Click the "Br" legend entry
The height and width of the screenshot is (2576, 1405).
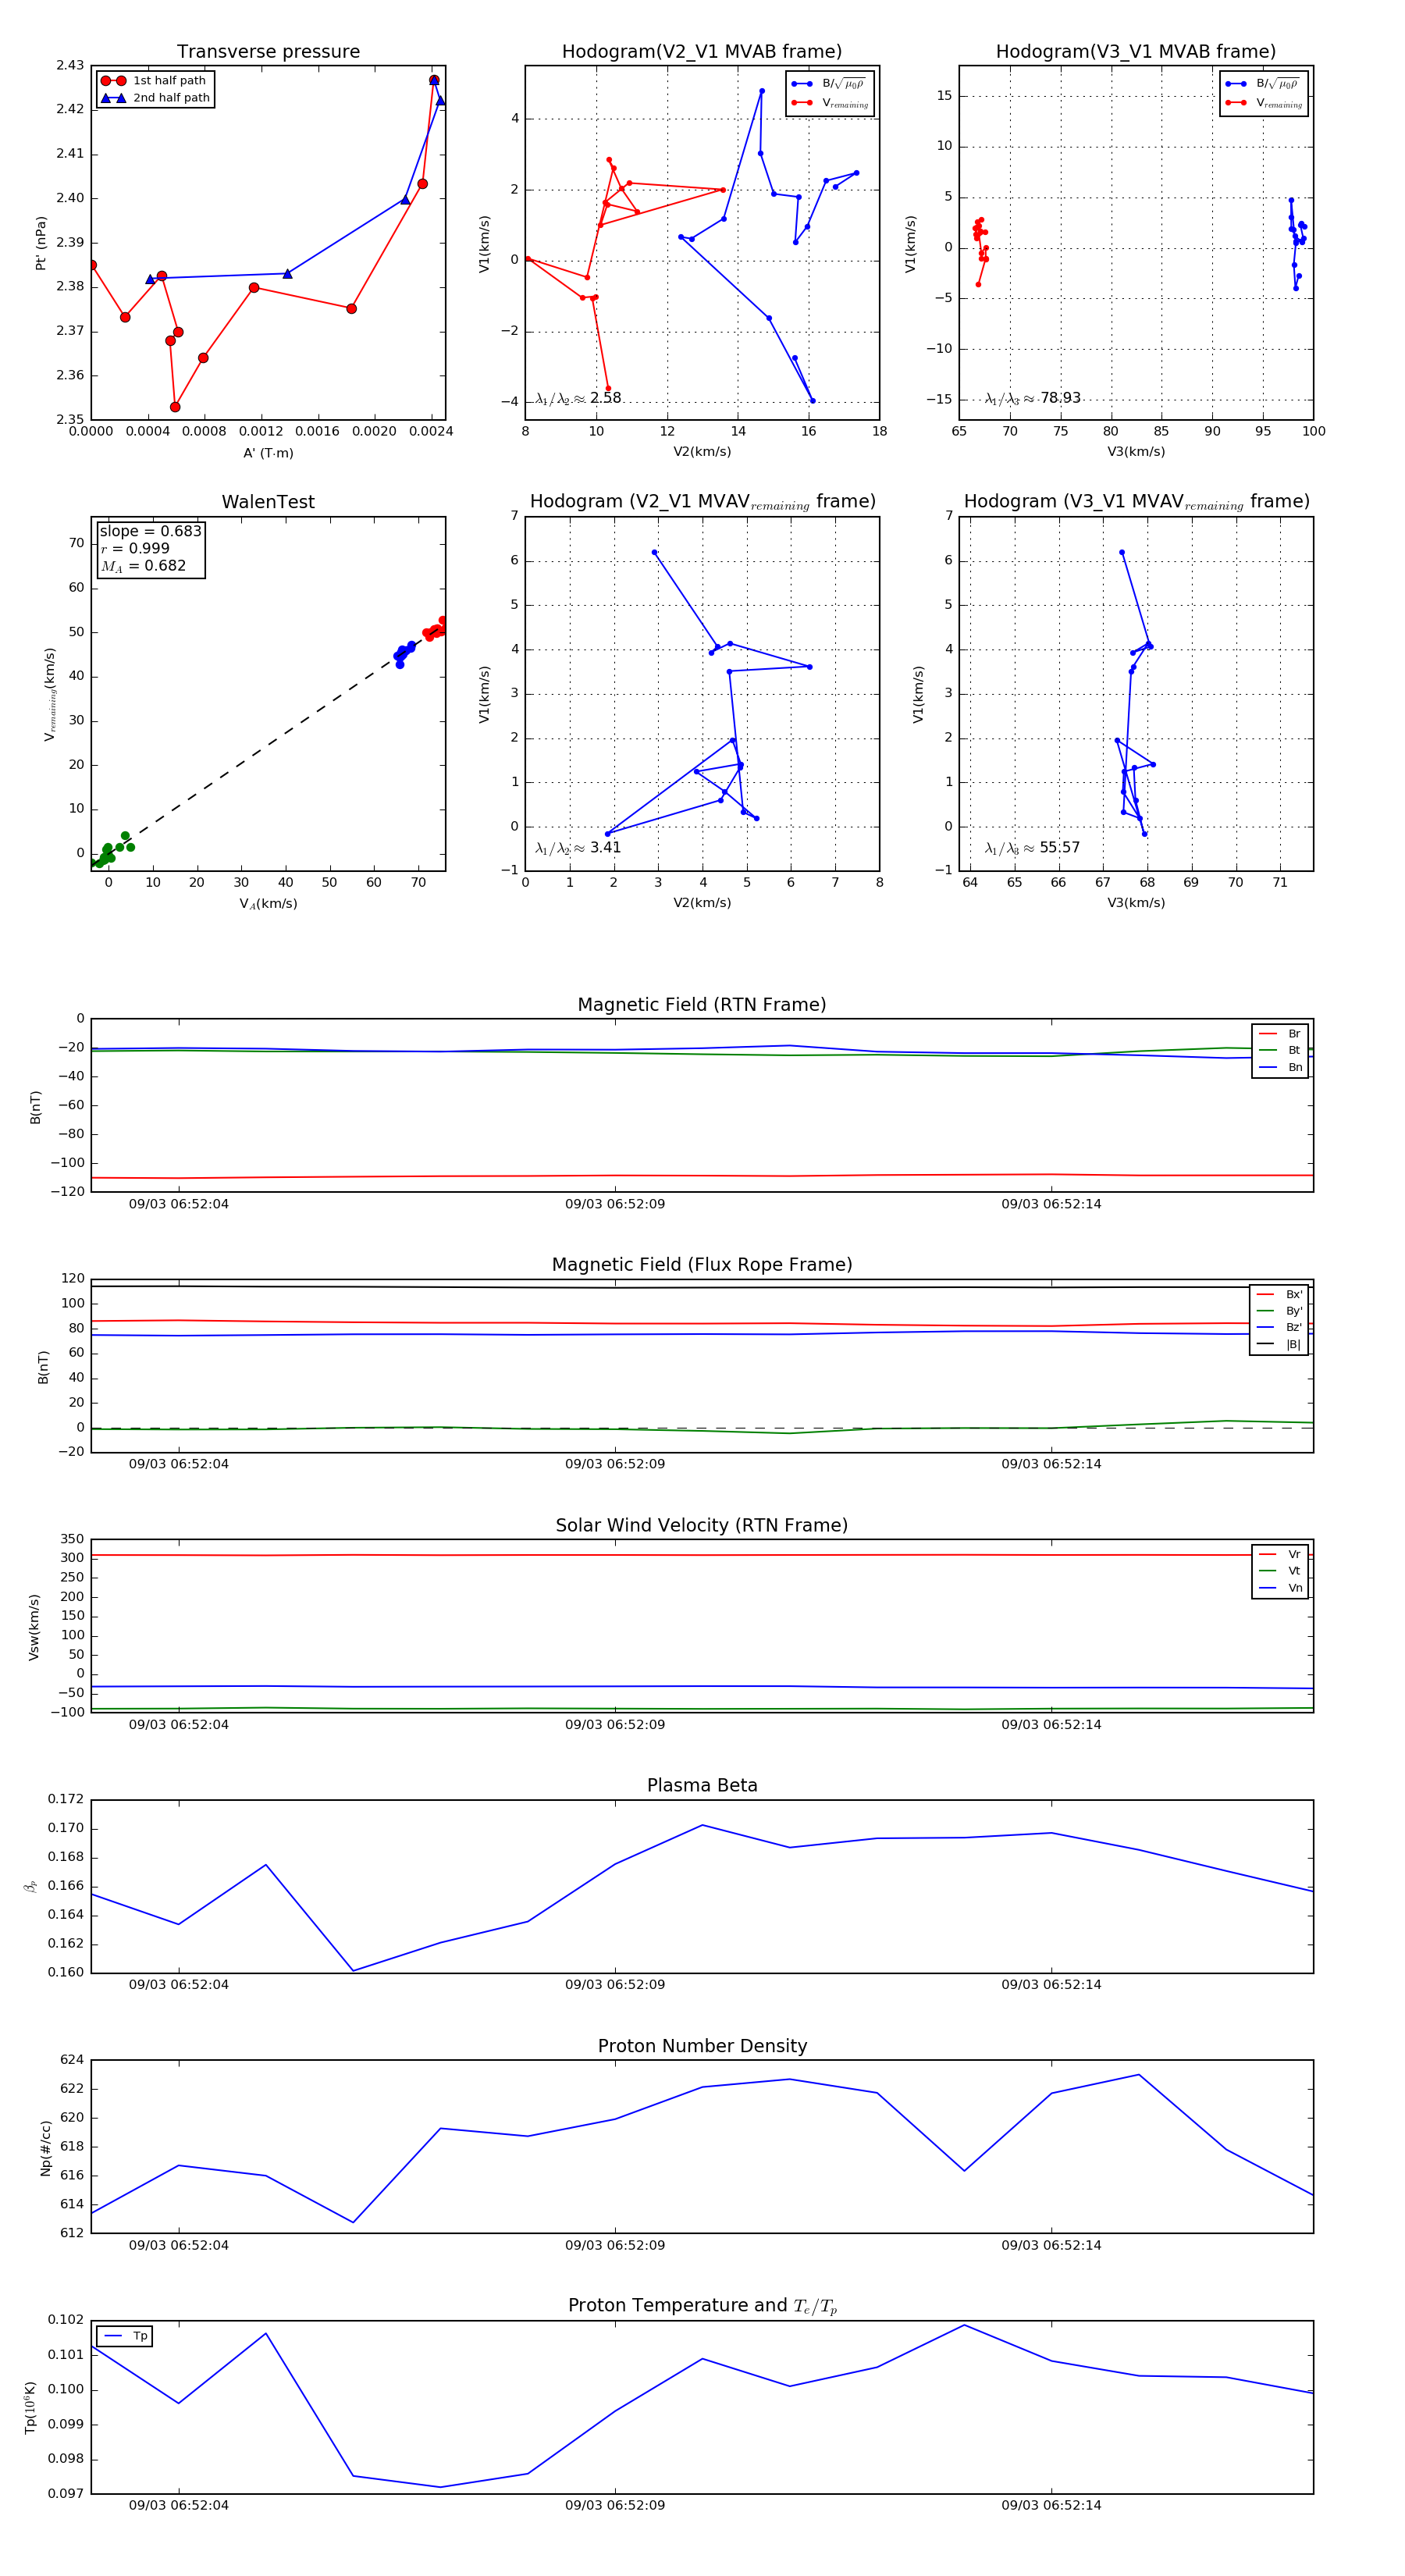[x=1280, y=1034]
